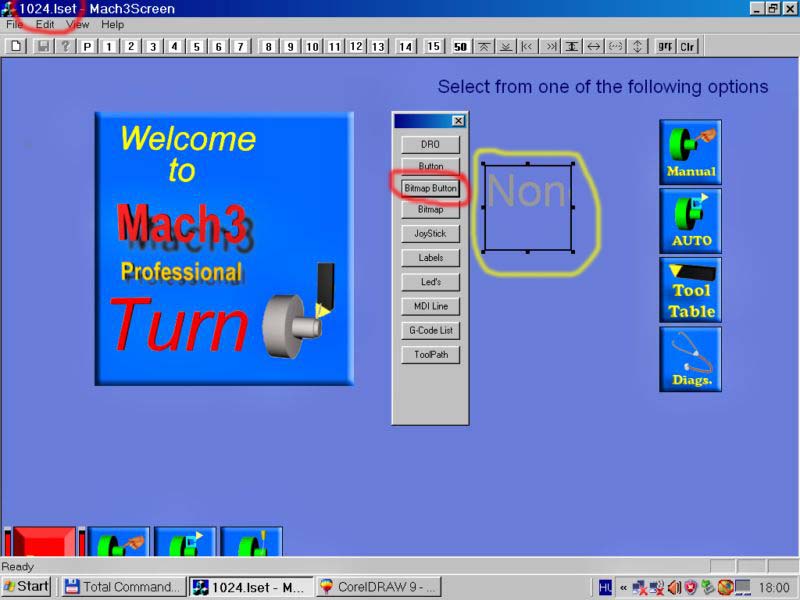Switch to CorelDRAW 9 in taskbar
Screen dimensions: 800x600
378,587
